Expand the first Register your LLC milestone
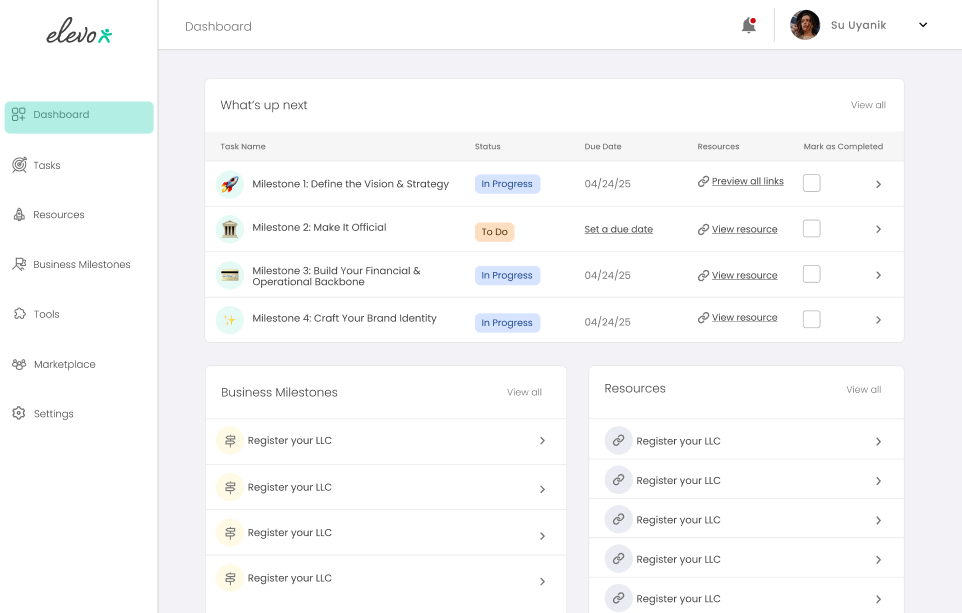 click(x=542, y=441)
